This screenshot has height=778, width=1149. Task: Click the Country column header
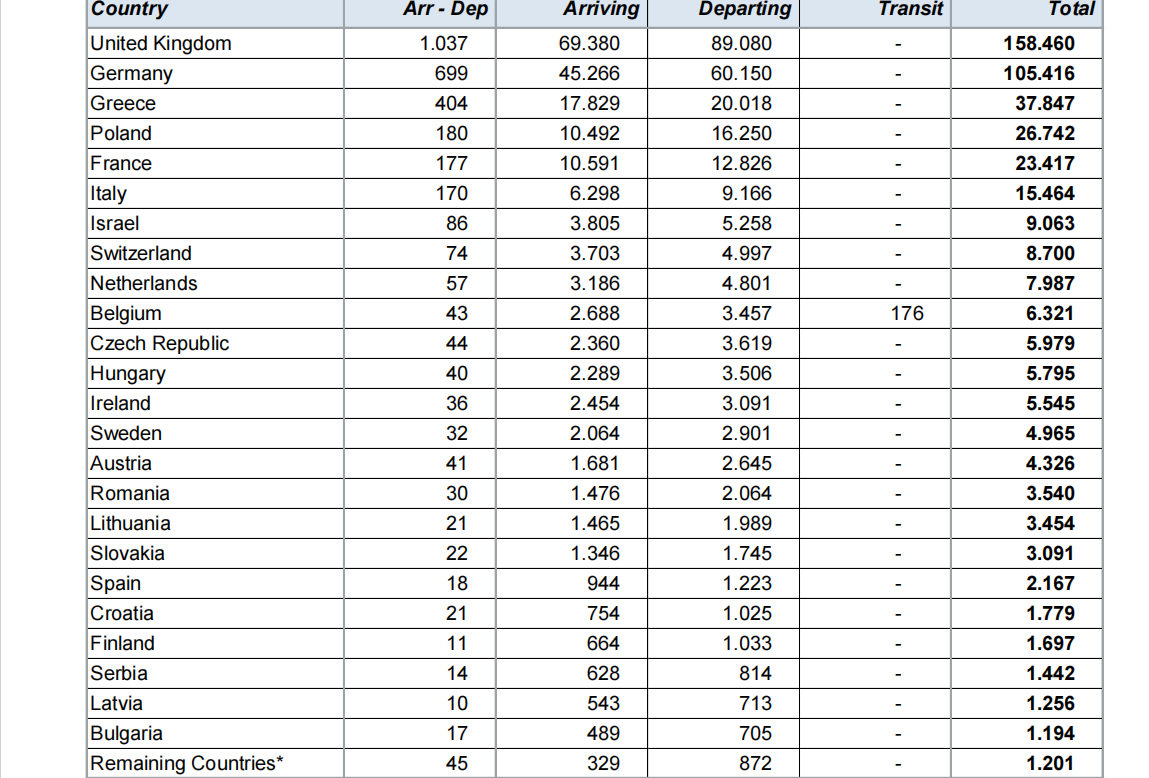129,10
